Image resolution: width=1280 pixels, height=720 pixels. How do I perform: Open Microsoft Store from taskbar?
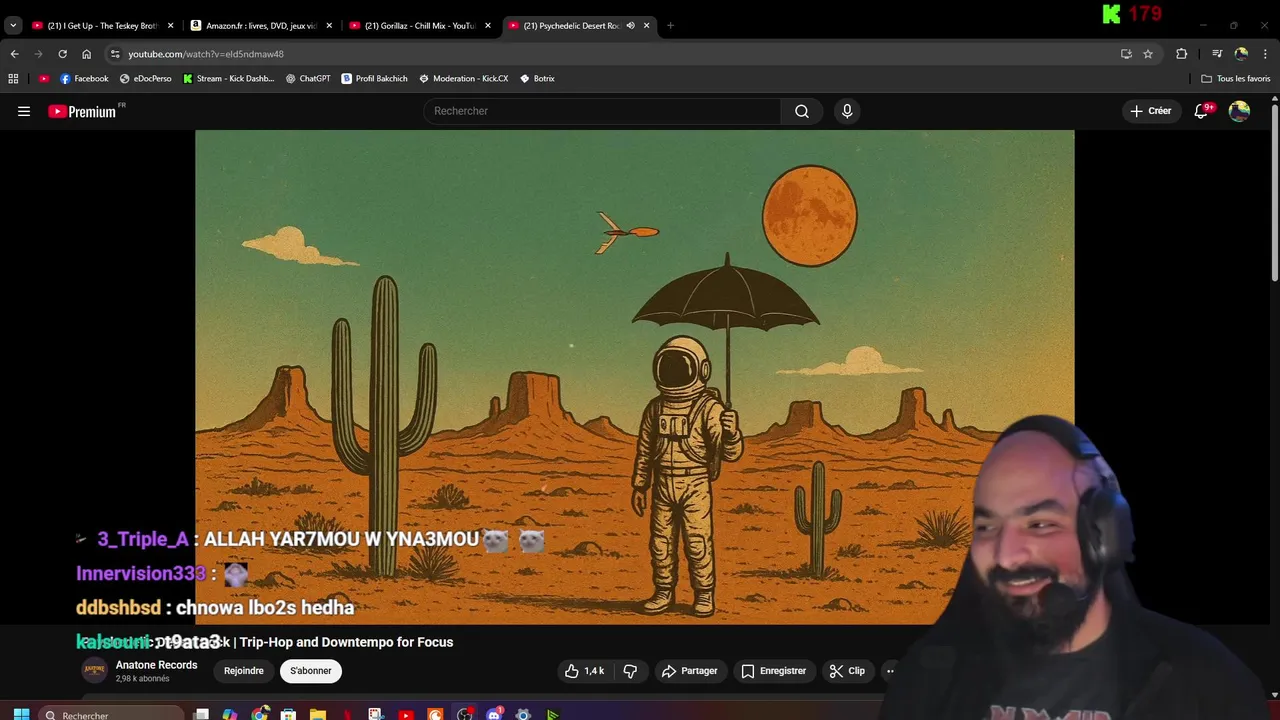click(x=289, y=714)
